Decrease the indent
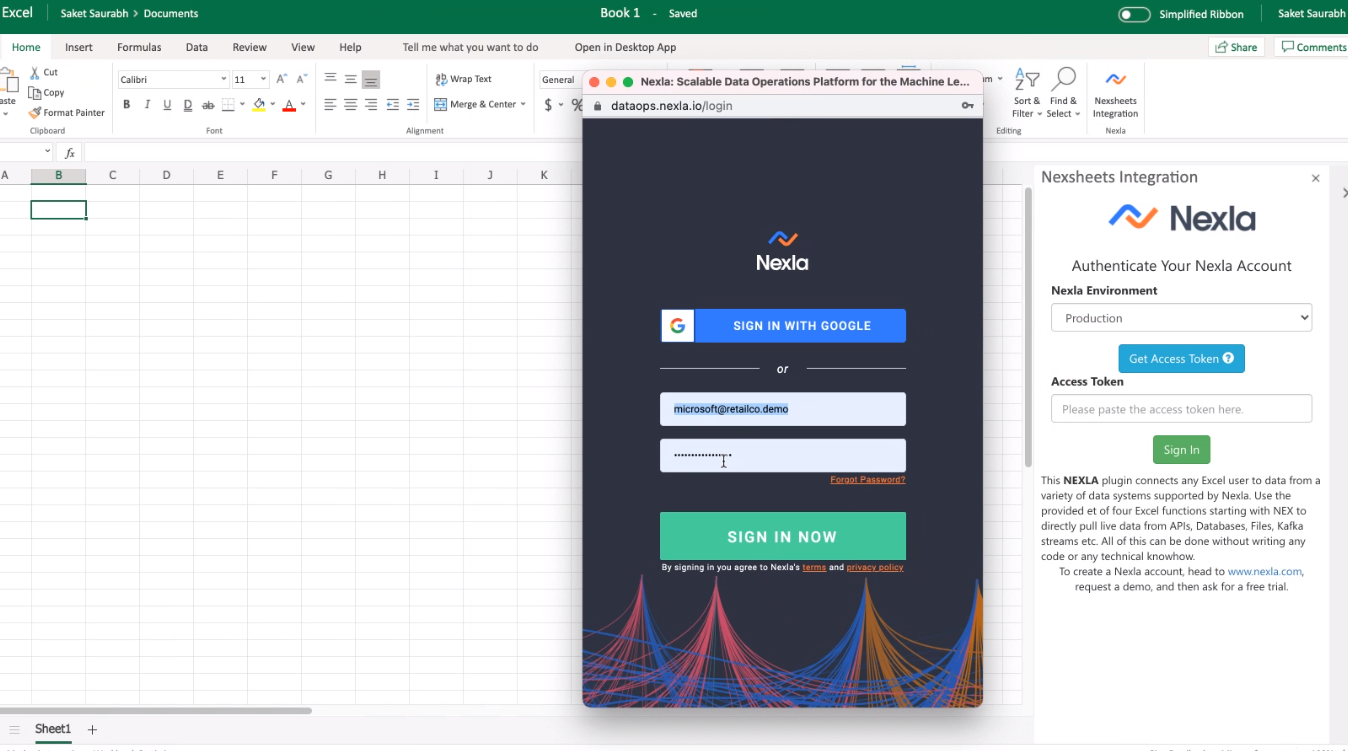The width and height of the screenshot is (1348, 751). point(392,105)
